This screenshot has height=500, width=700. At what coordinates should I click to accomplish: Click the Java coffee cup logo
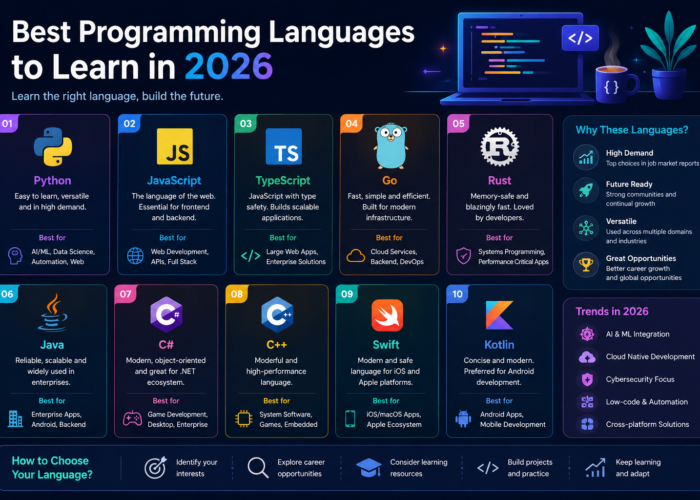[x=53, y=312]
